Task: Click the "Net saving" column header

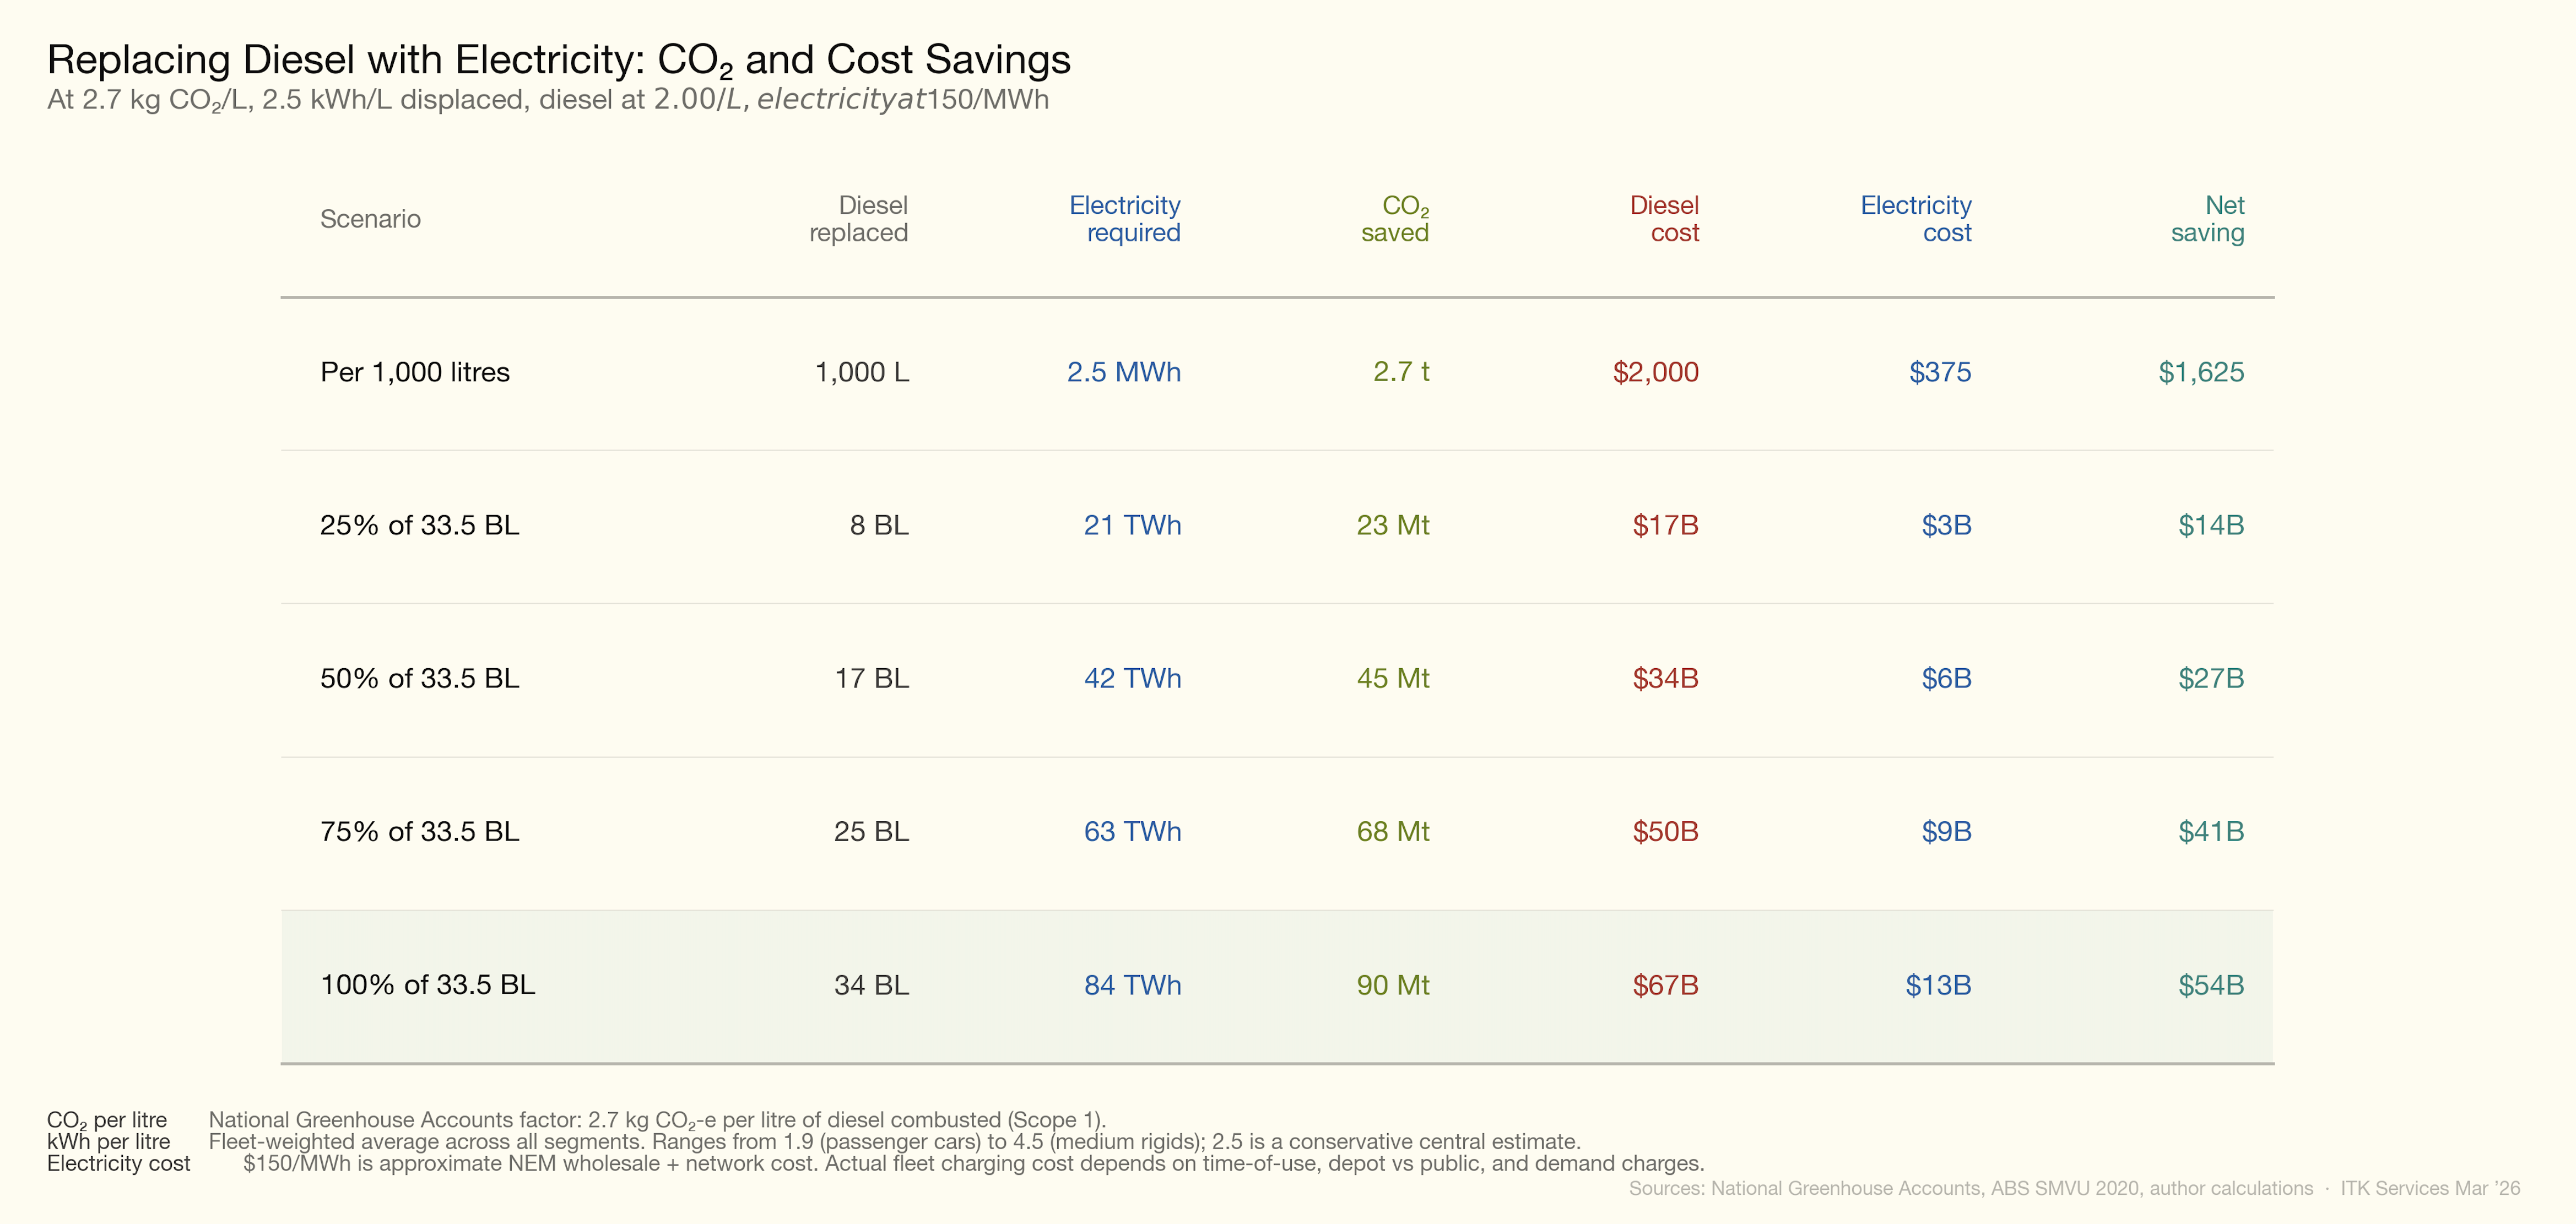Action: [x=2208, y=219]
